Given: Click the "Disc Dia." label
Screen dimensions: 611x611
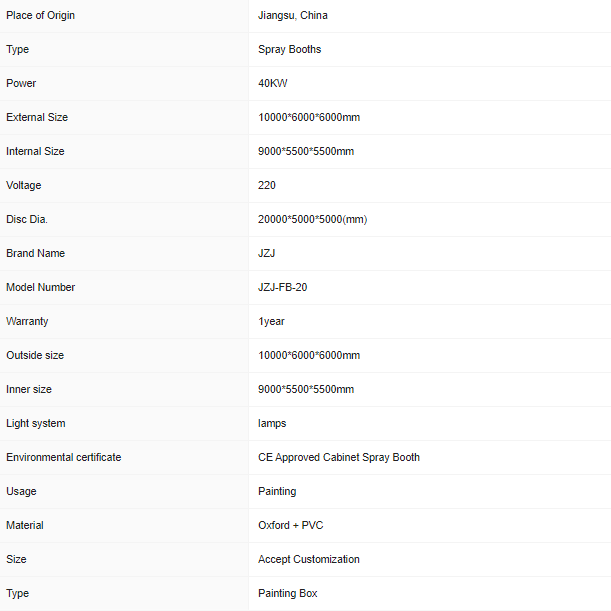Looking at the screenshot, I should coord(27,219).
